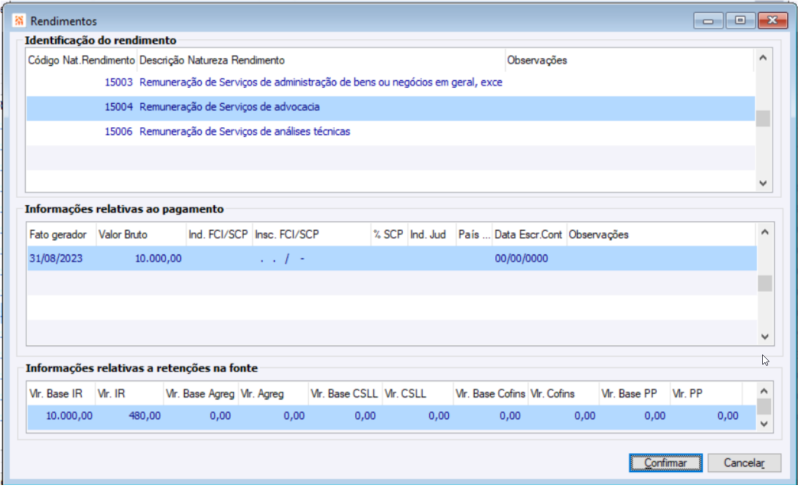Select row 15006 Serviços de análises técnicas
Screen dimensions: 800x488
point(391,132)
